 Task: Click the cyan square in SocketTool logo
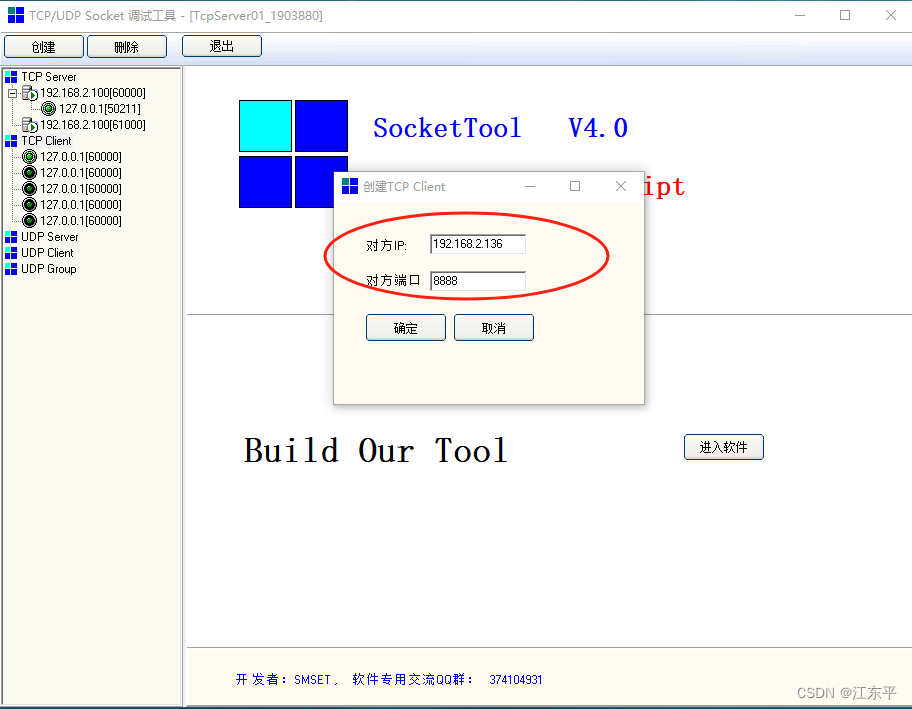[x=265, y=125]
